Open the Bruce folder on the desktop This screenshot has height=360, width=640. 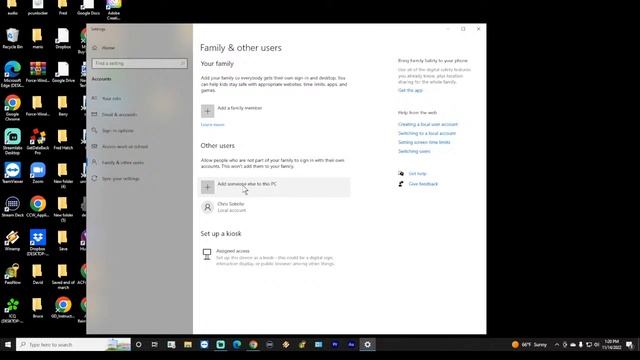pos(38,307)
